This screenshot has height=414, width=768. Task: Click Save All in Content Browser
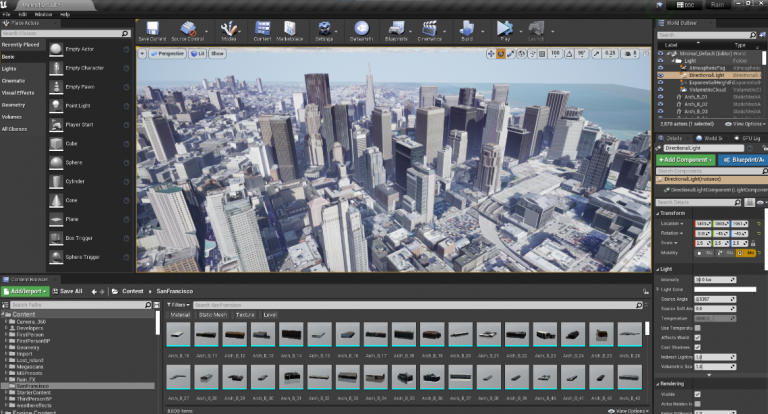67,292
